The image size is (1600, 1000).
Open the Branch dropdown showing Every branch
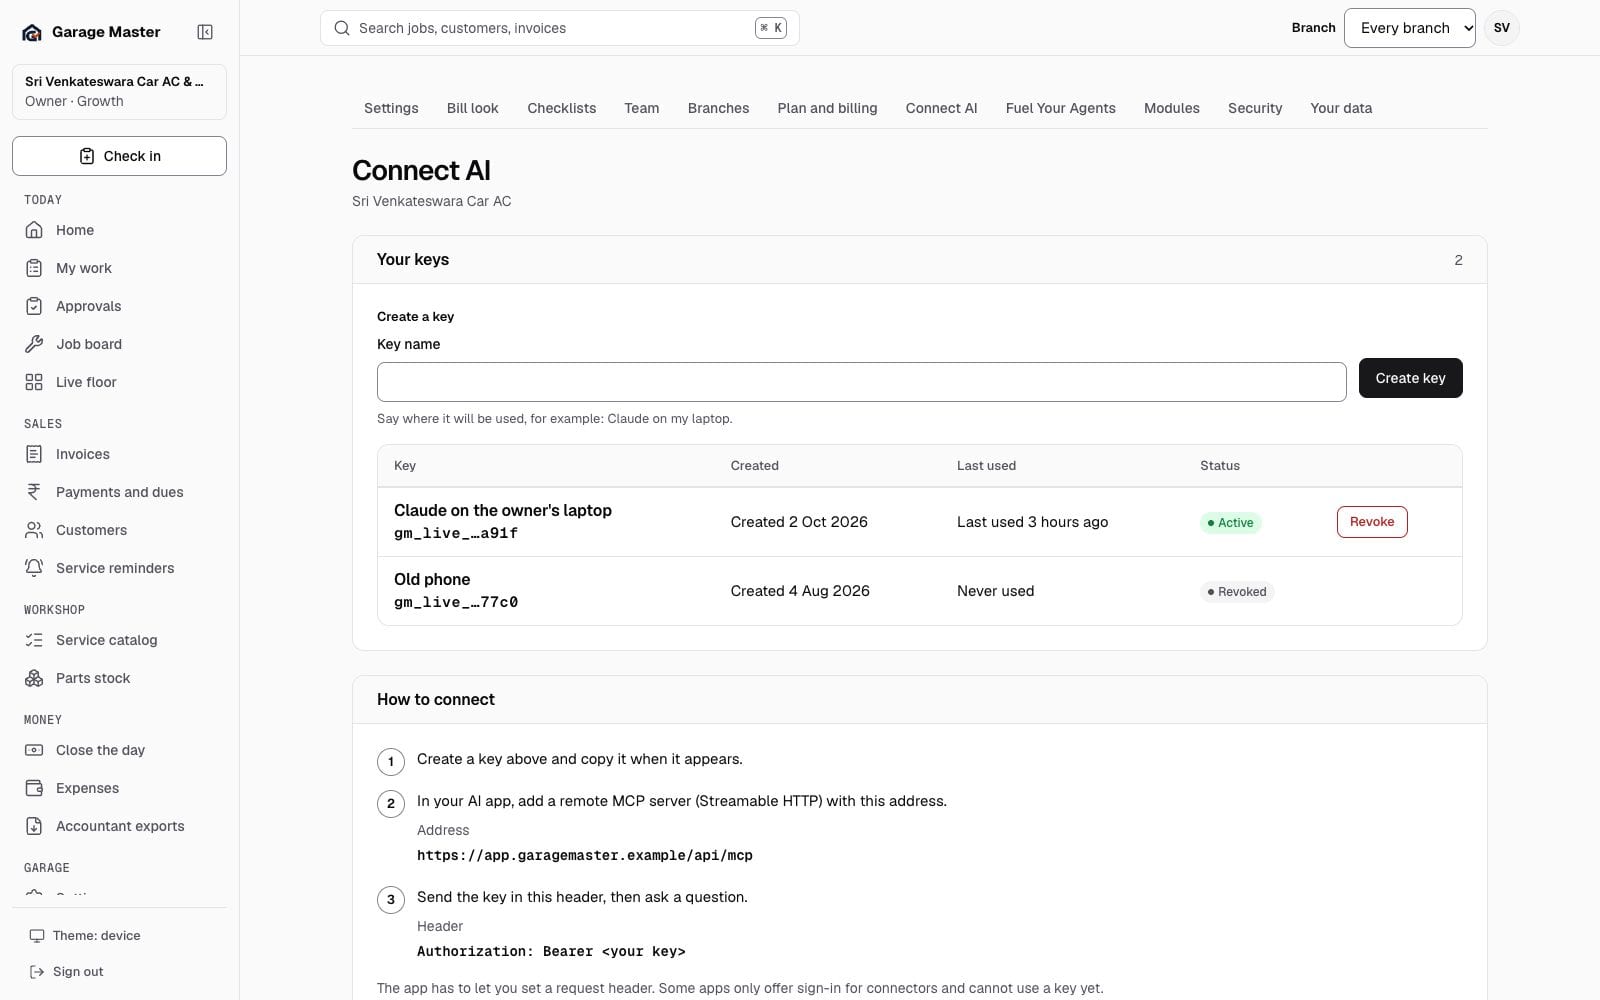[1409, 28]
